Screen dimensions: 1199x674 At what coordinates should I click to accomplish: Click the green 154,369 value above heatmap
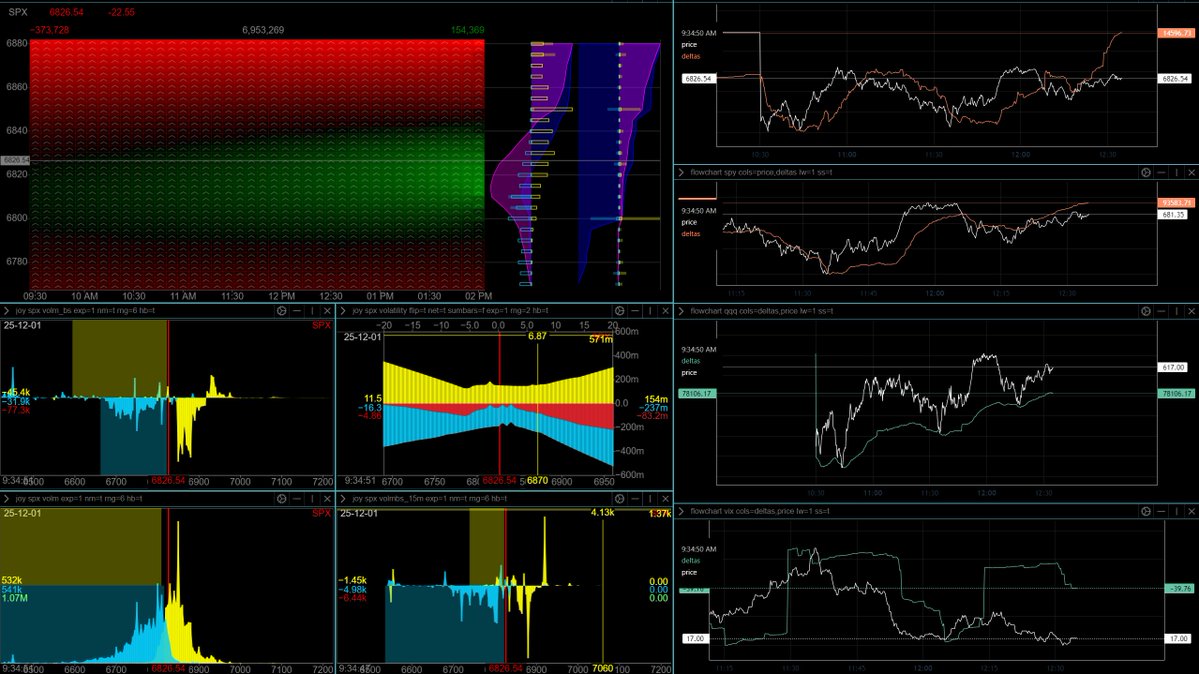(x=467, y=30)
